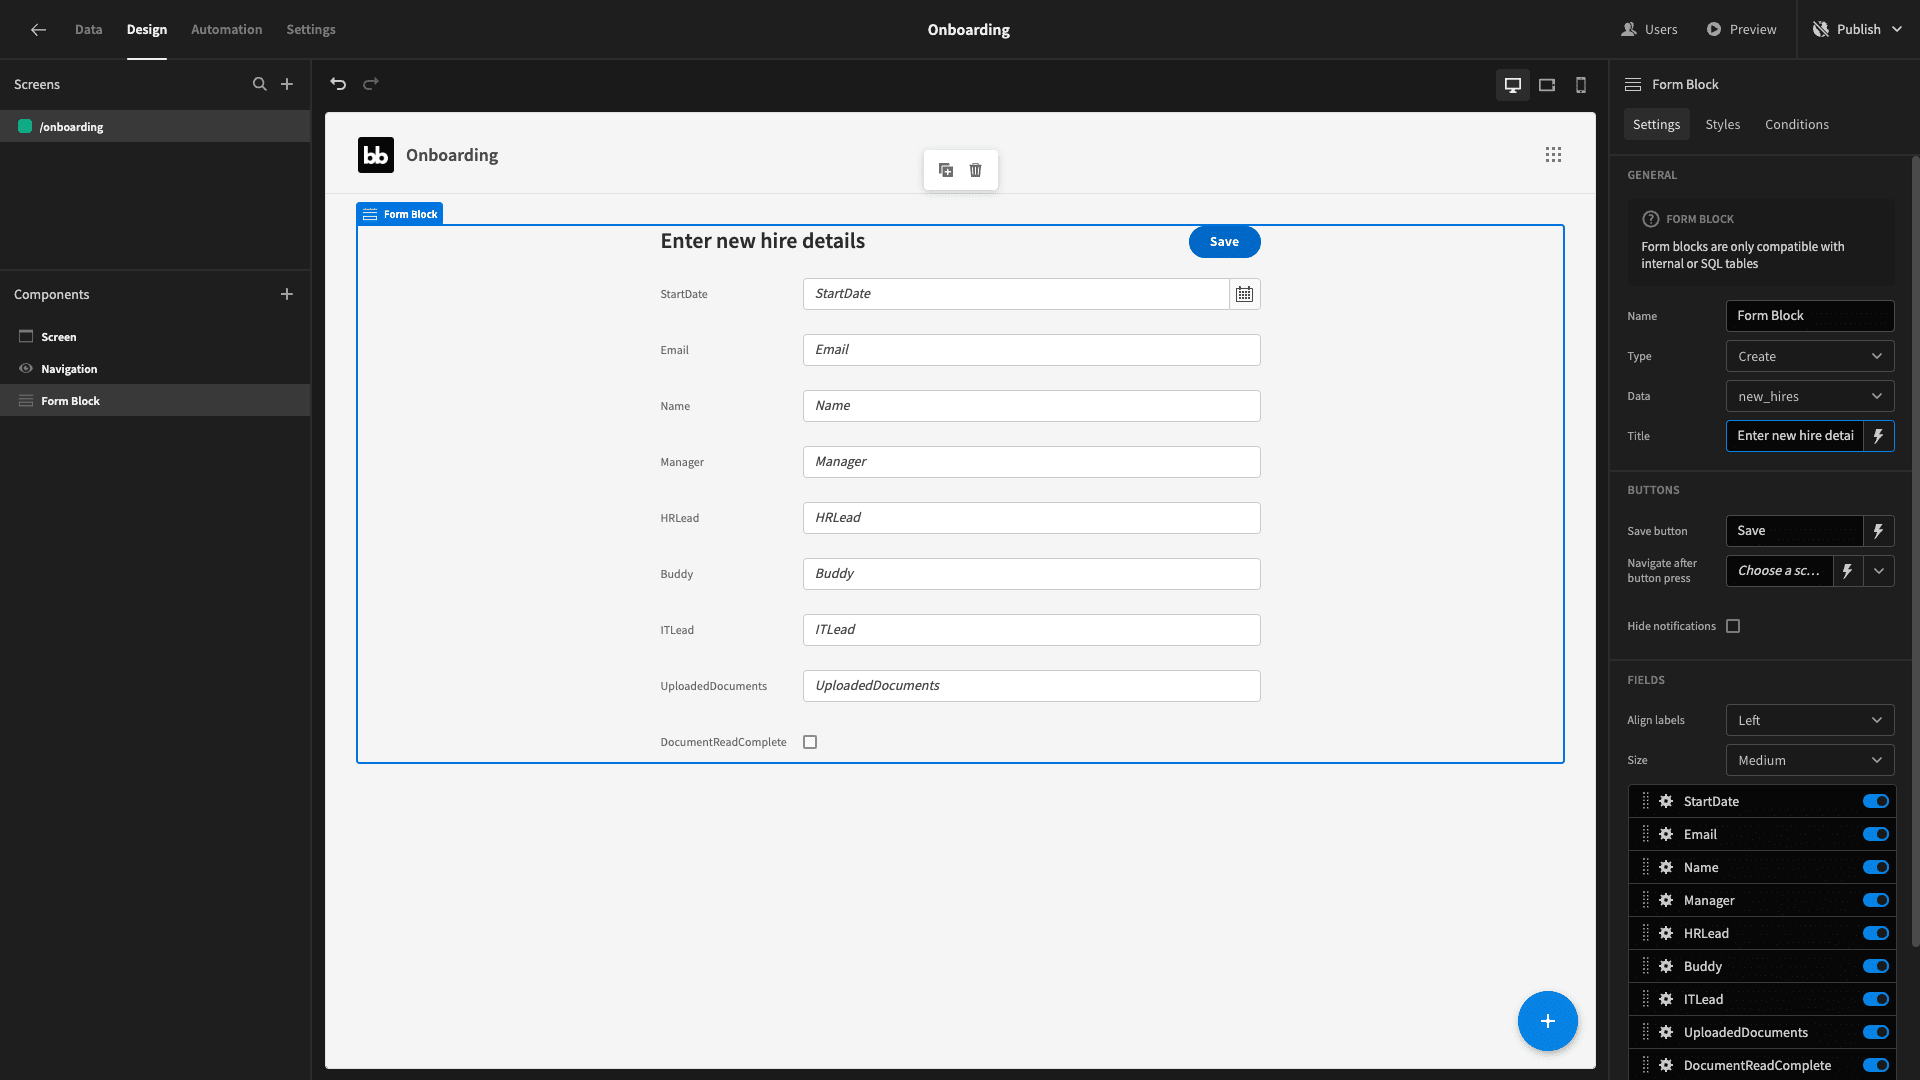Open the Align labels dropdown

pyautogui.click(x=1810, y=721)
